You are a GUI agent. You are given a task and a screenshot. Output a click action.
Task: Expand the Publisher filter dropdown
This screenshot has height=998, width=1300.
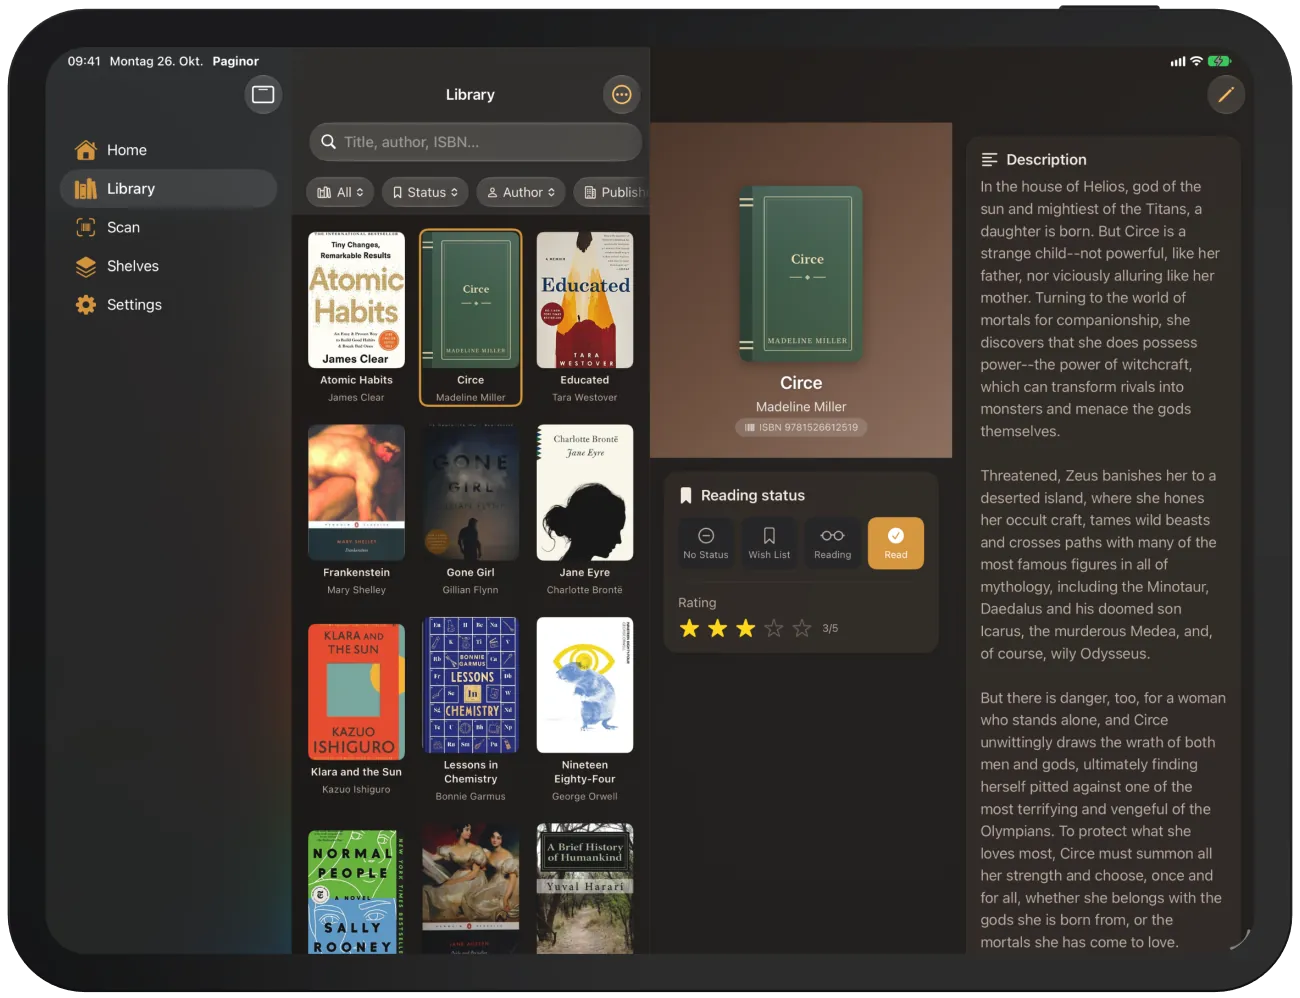612,192
